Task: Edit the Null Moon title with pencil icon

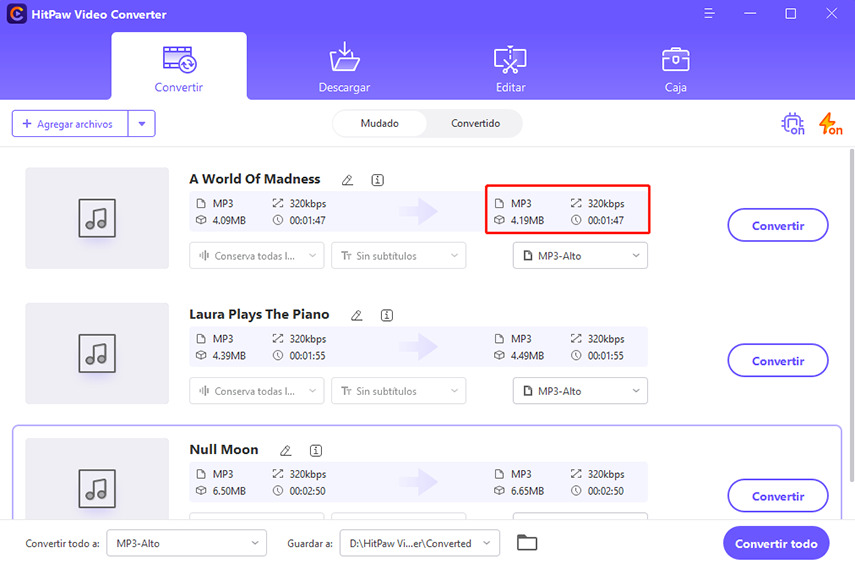Action: tap(286, 451)
